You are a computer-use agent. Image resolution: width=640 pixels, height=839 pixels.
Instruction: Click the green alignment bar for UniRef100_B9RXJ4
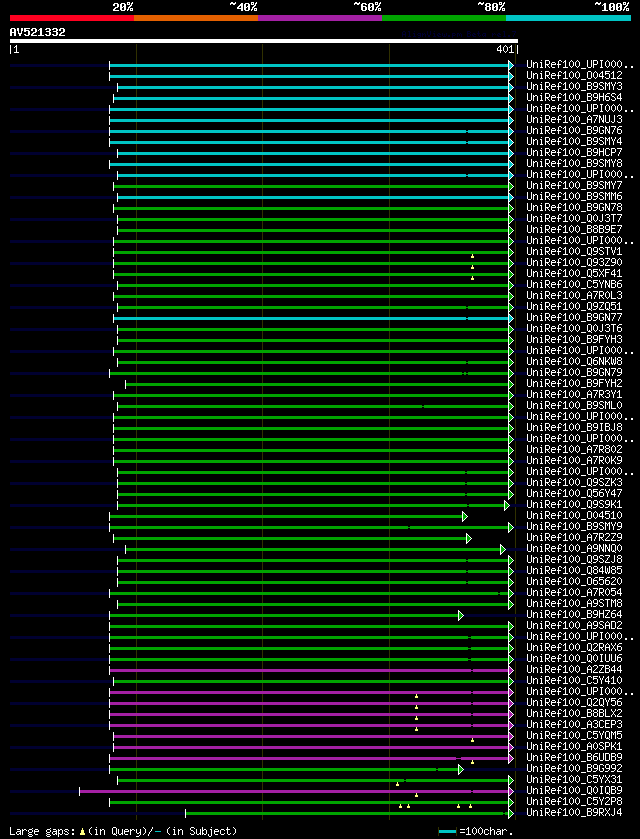coord(347,813)
